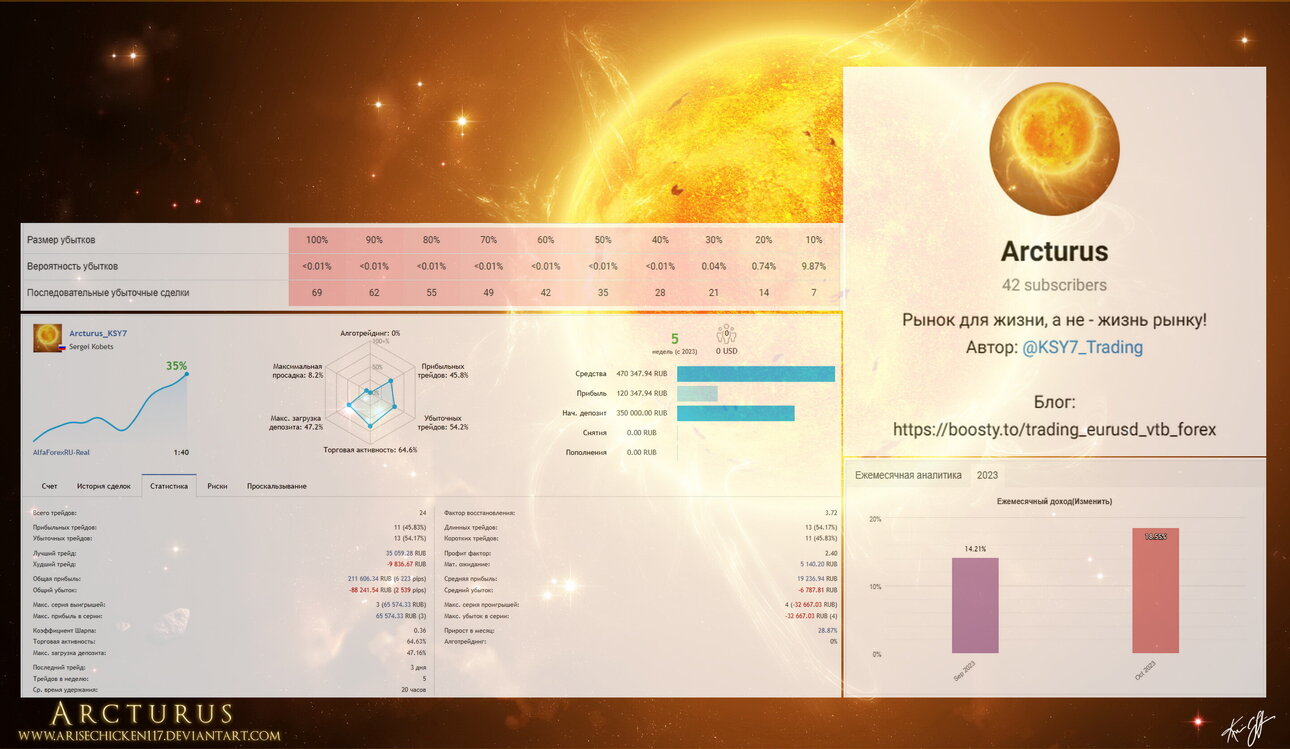Click the Oct 2023 red income bar
This screenshot has height=749, width=1290.
(1156, 591)
